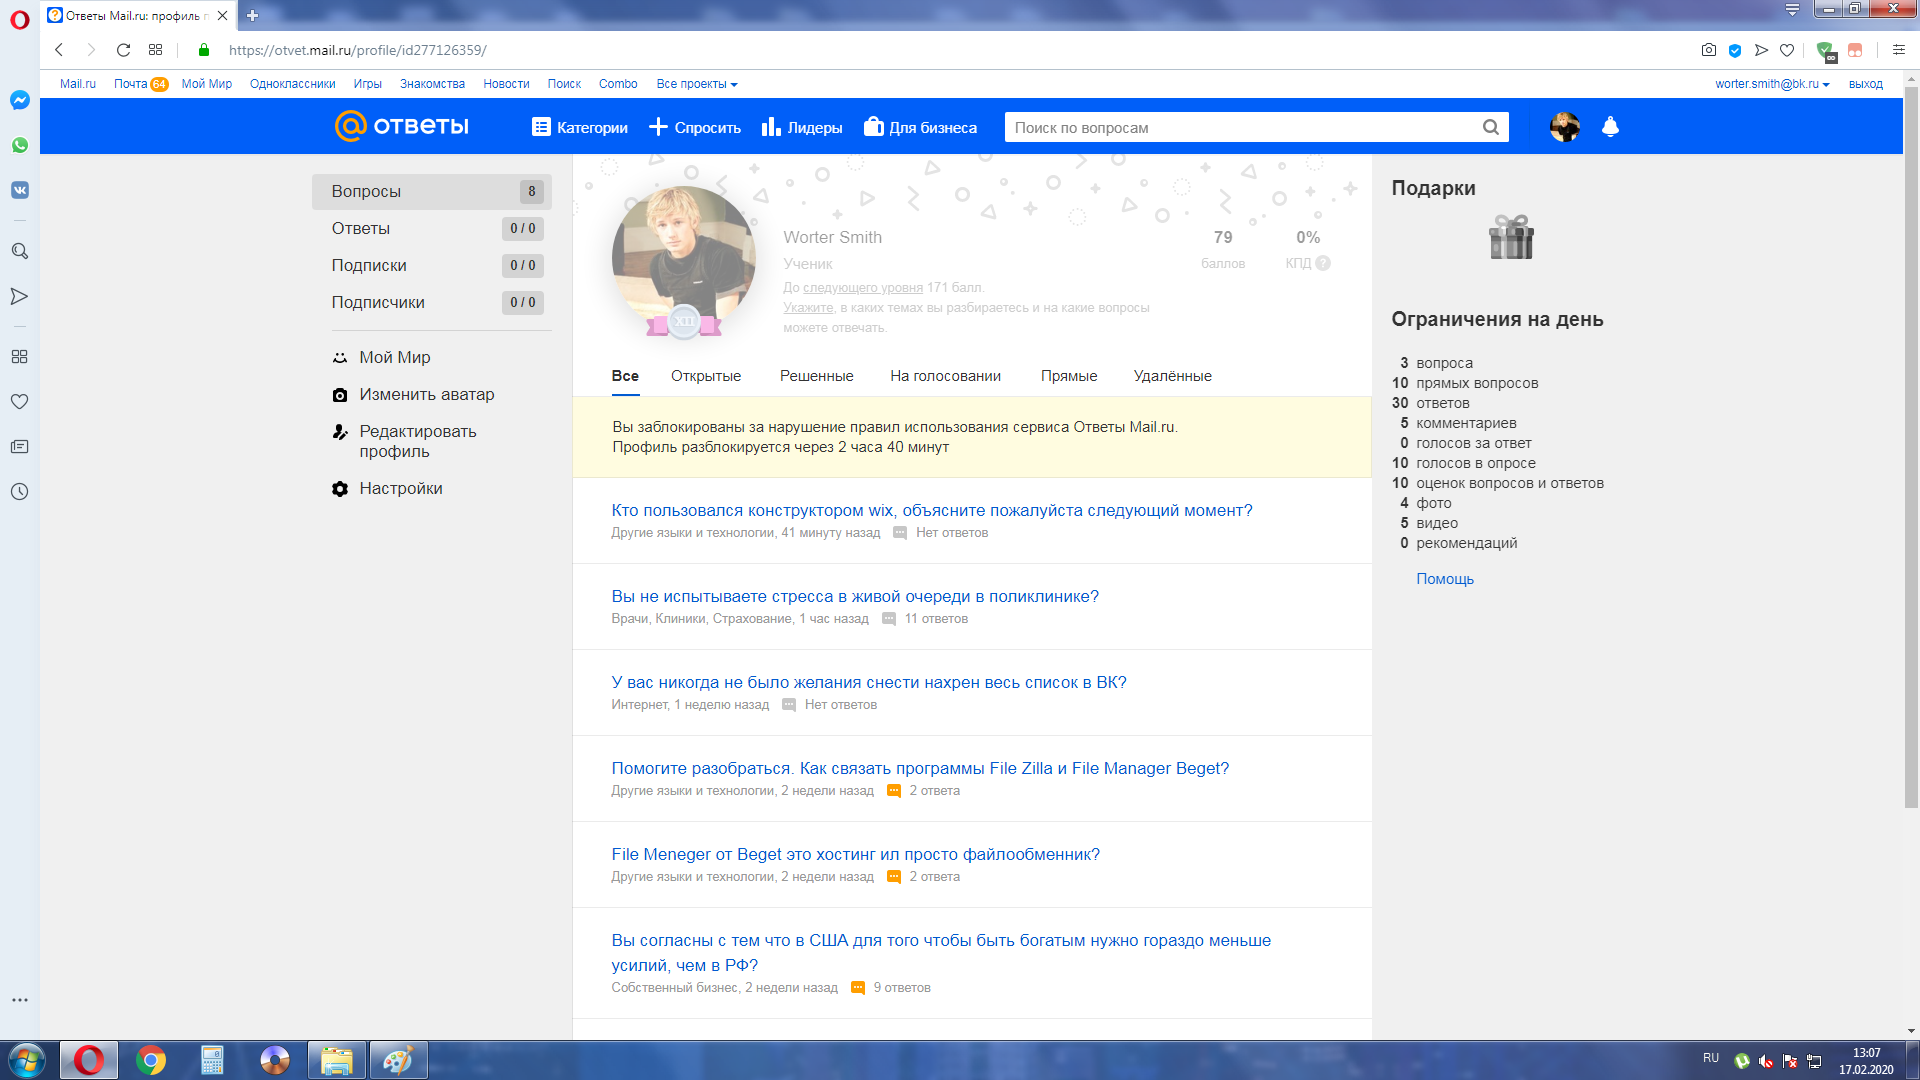Expand the worter.smith@bk.ru account menu
1920x1080 pixels.
click(1772, 84)
